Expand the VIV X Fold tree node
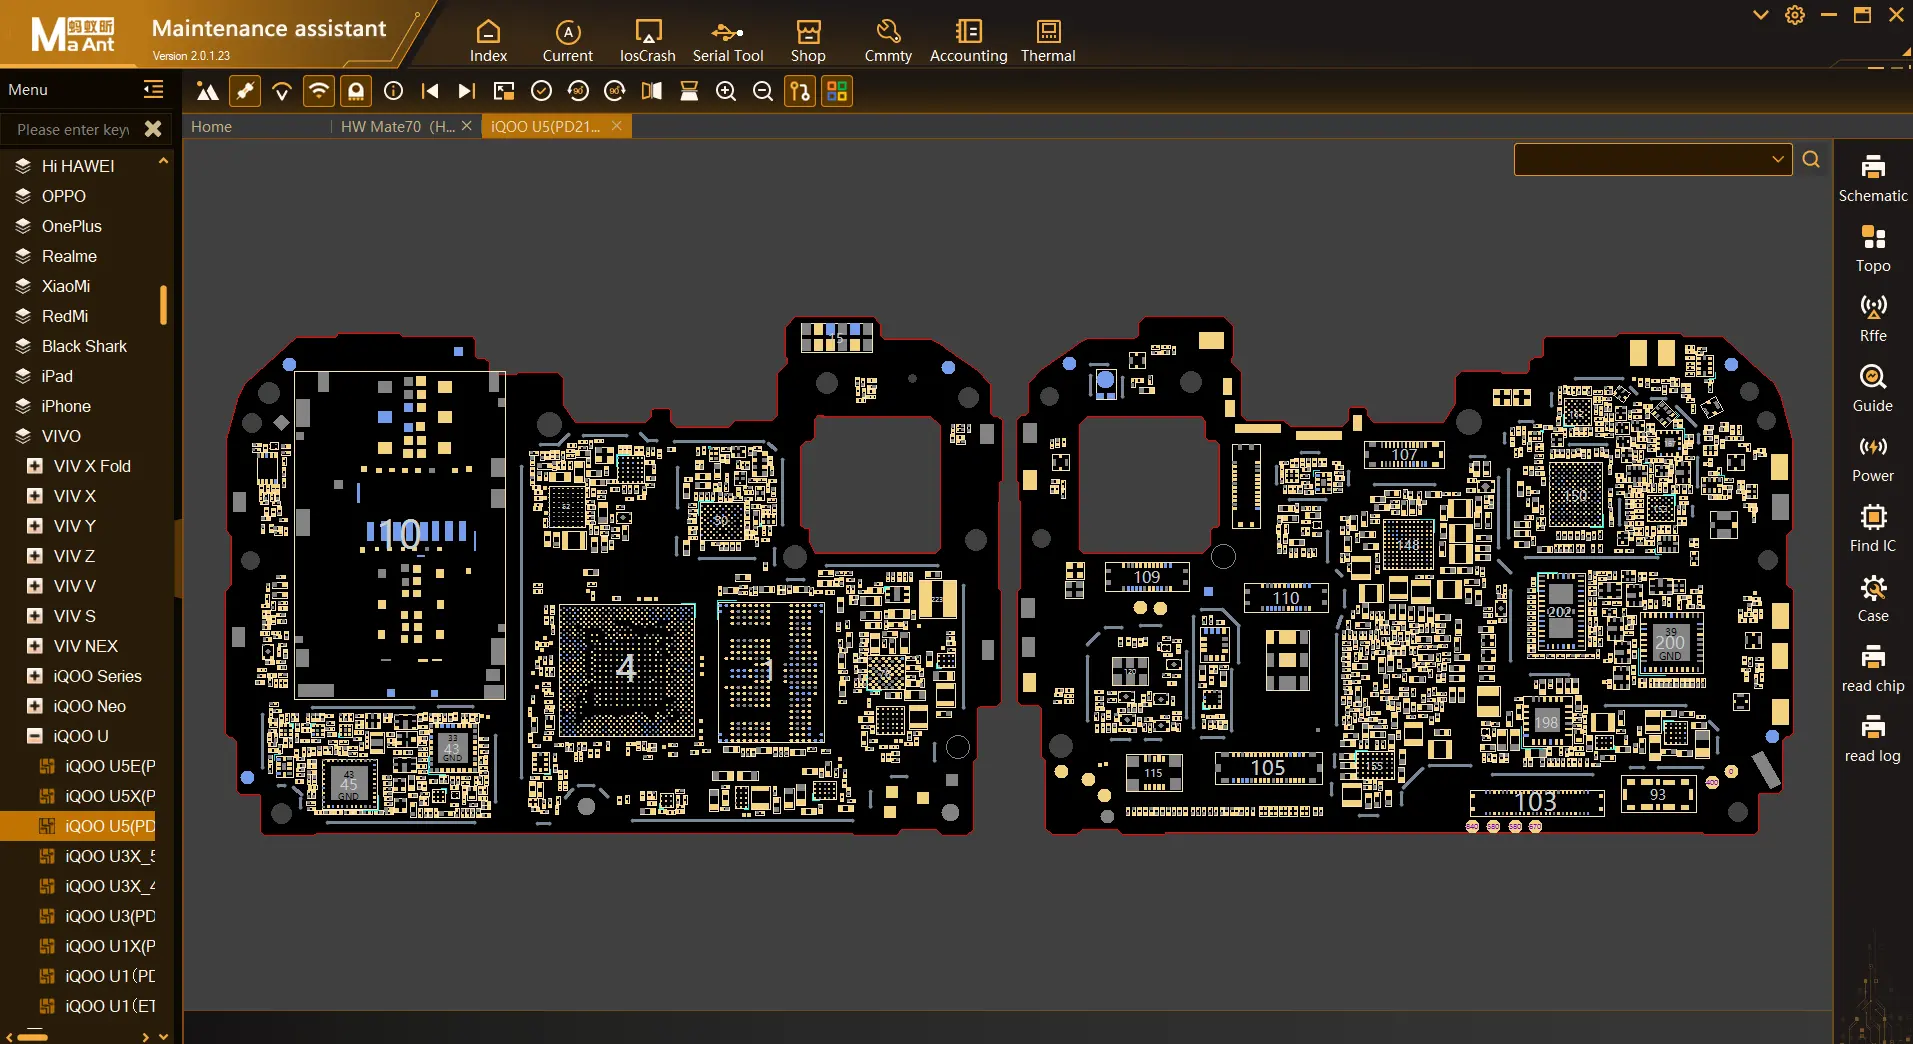This screenshot has width=1913, height=1044. pos(35,466)
